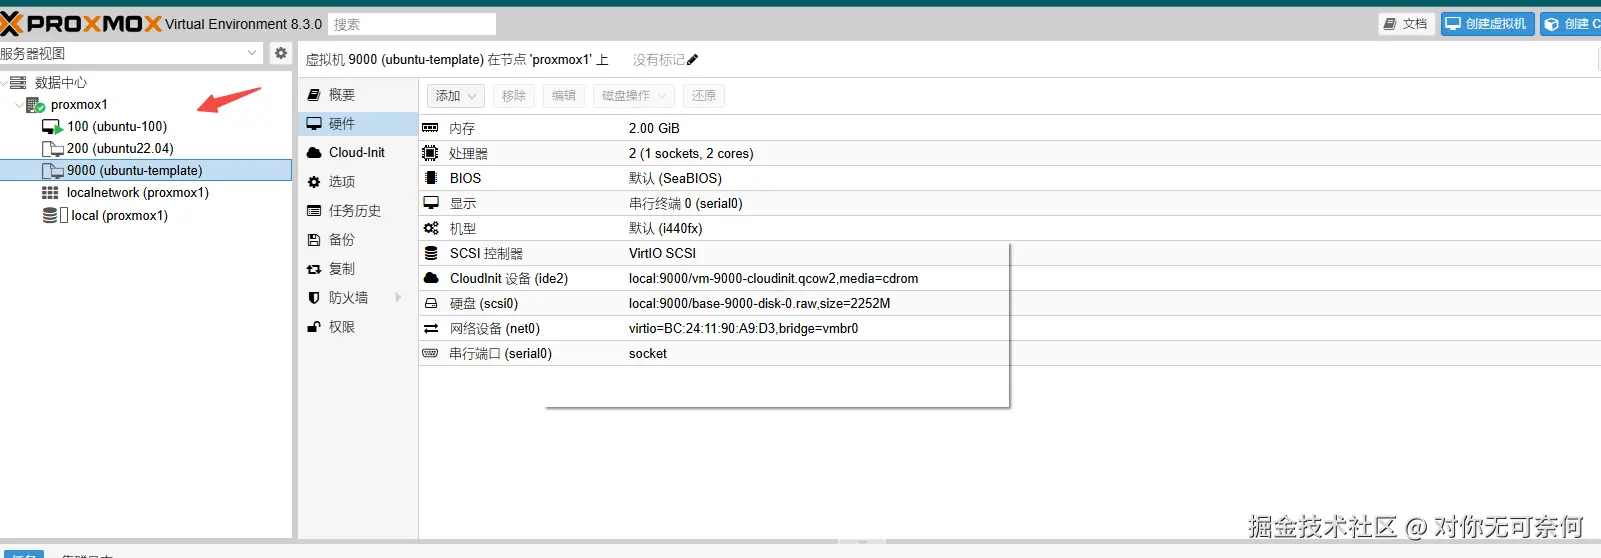Click the create CT button
Screen dimensions: 1601x558
[x=1571, y=24]
